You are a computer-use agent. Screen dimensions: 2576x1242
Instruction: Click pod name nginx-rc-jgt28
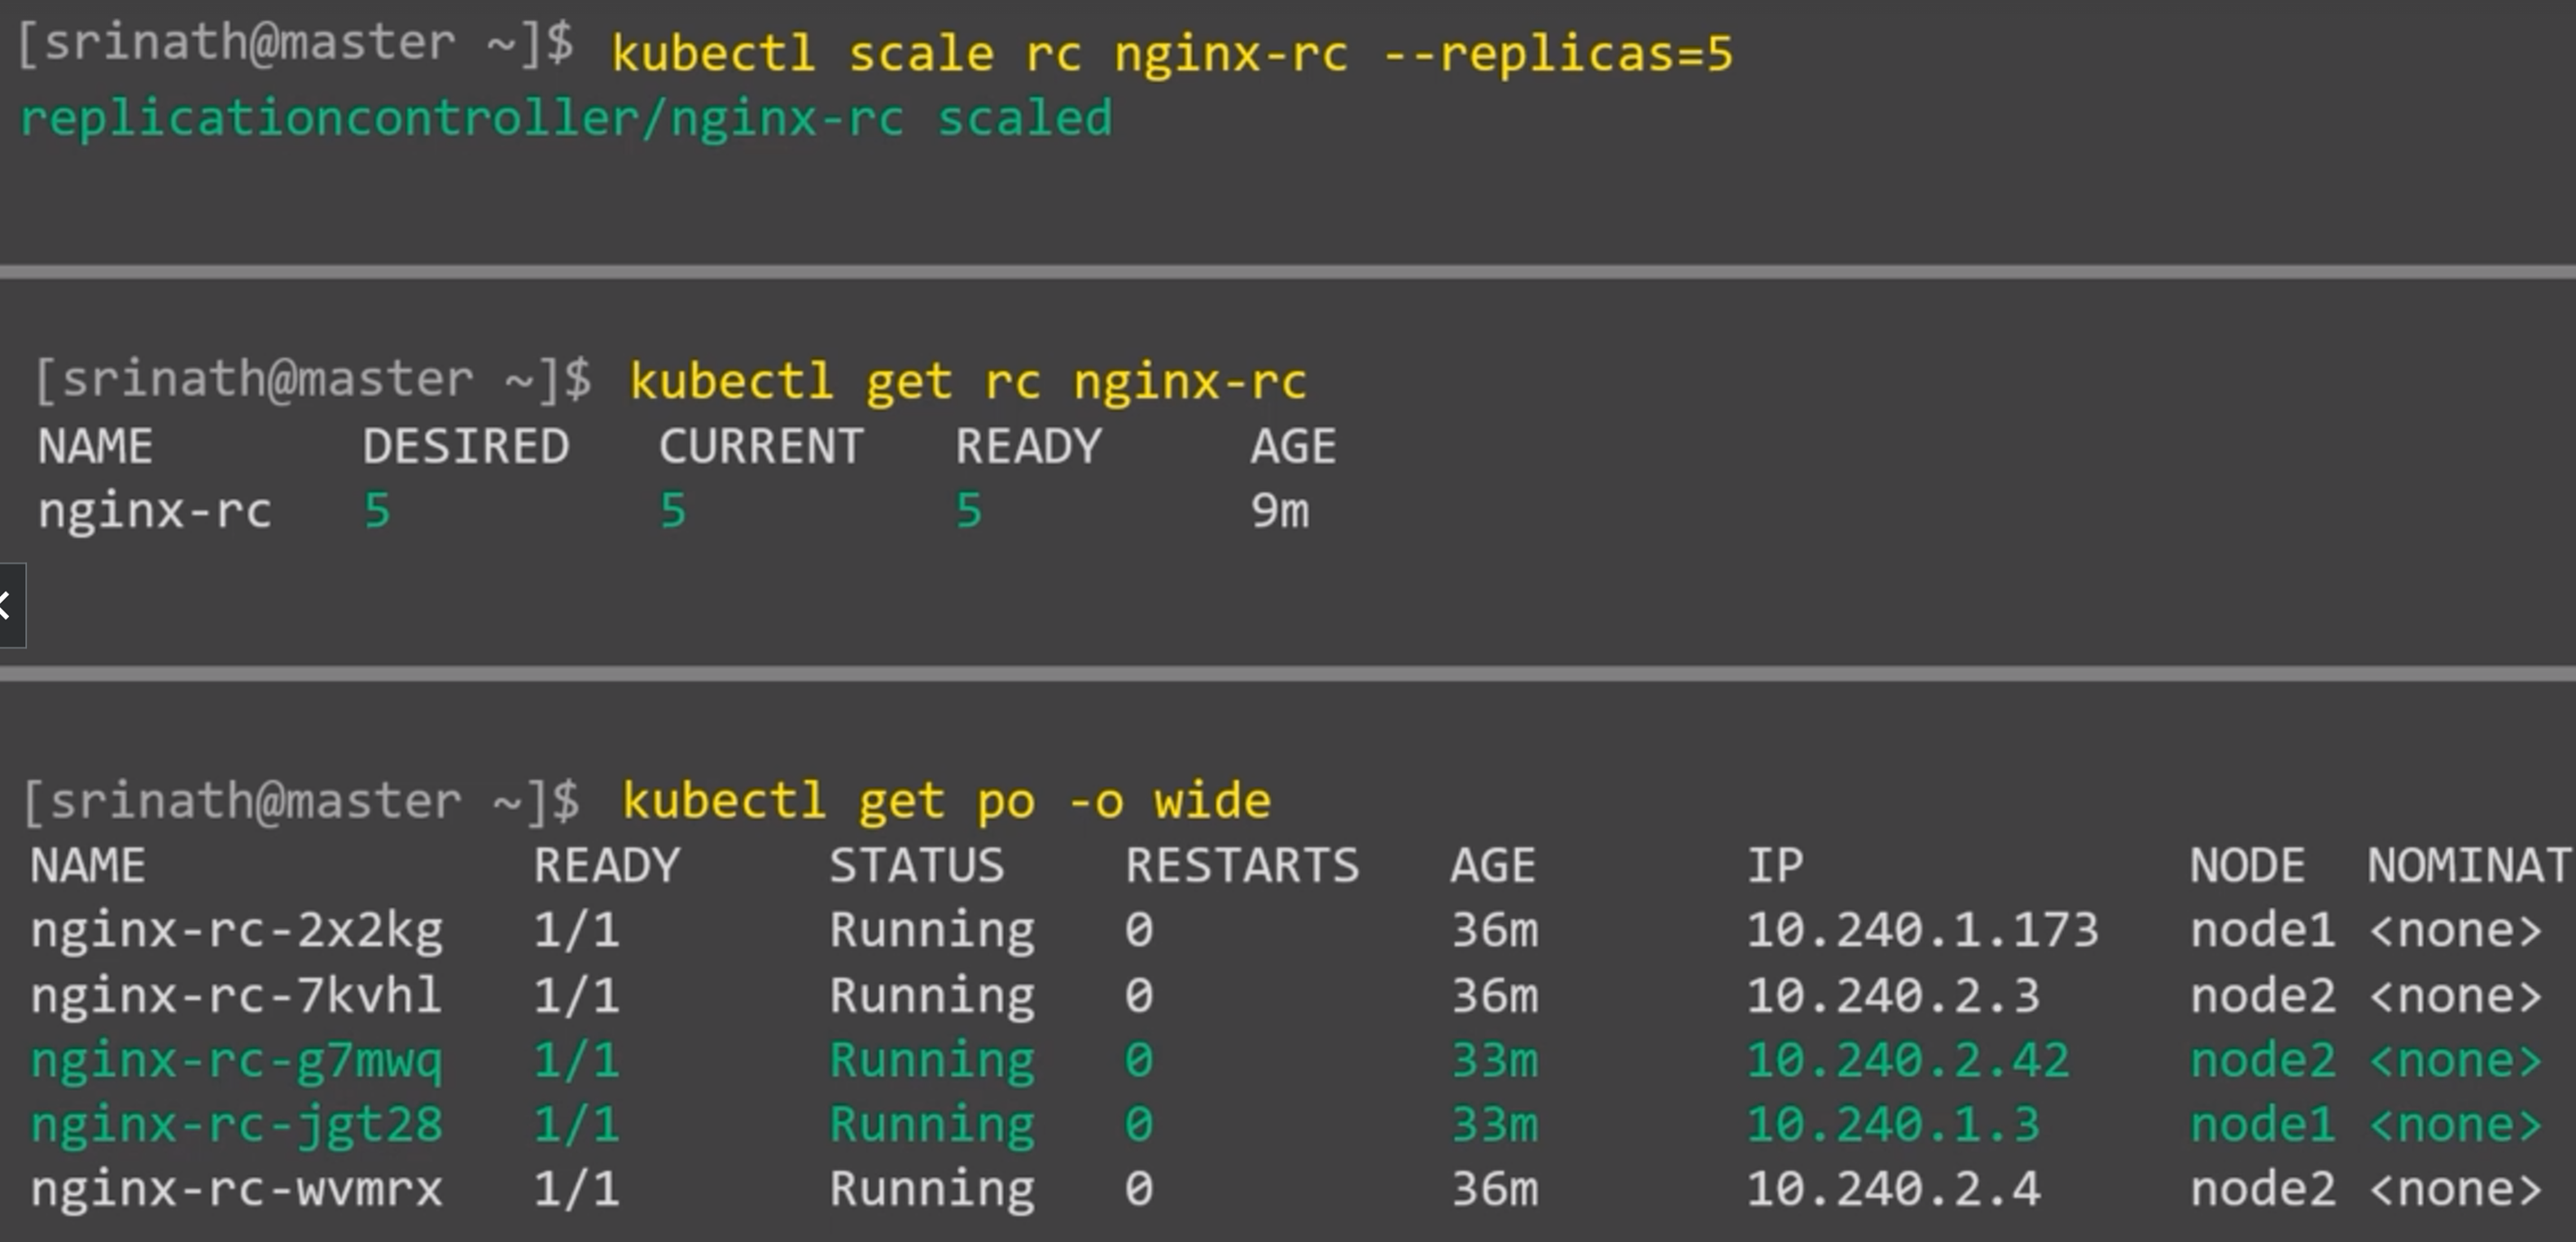point(236,1126)
